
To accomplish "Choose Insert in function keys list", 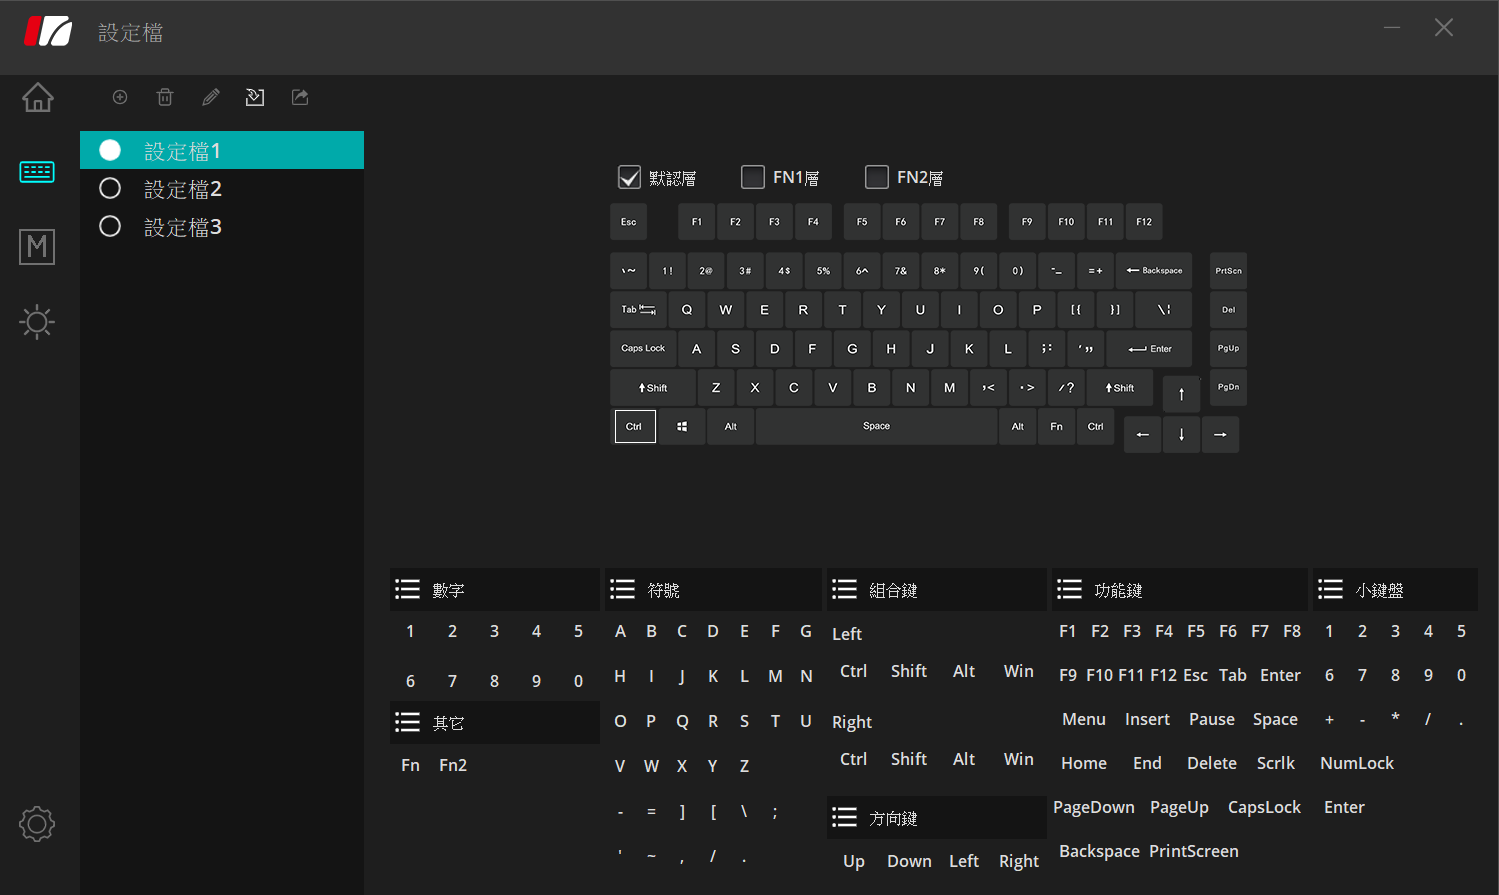I will click(1147, 719).
